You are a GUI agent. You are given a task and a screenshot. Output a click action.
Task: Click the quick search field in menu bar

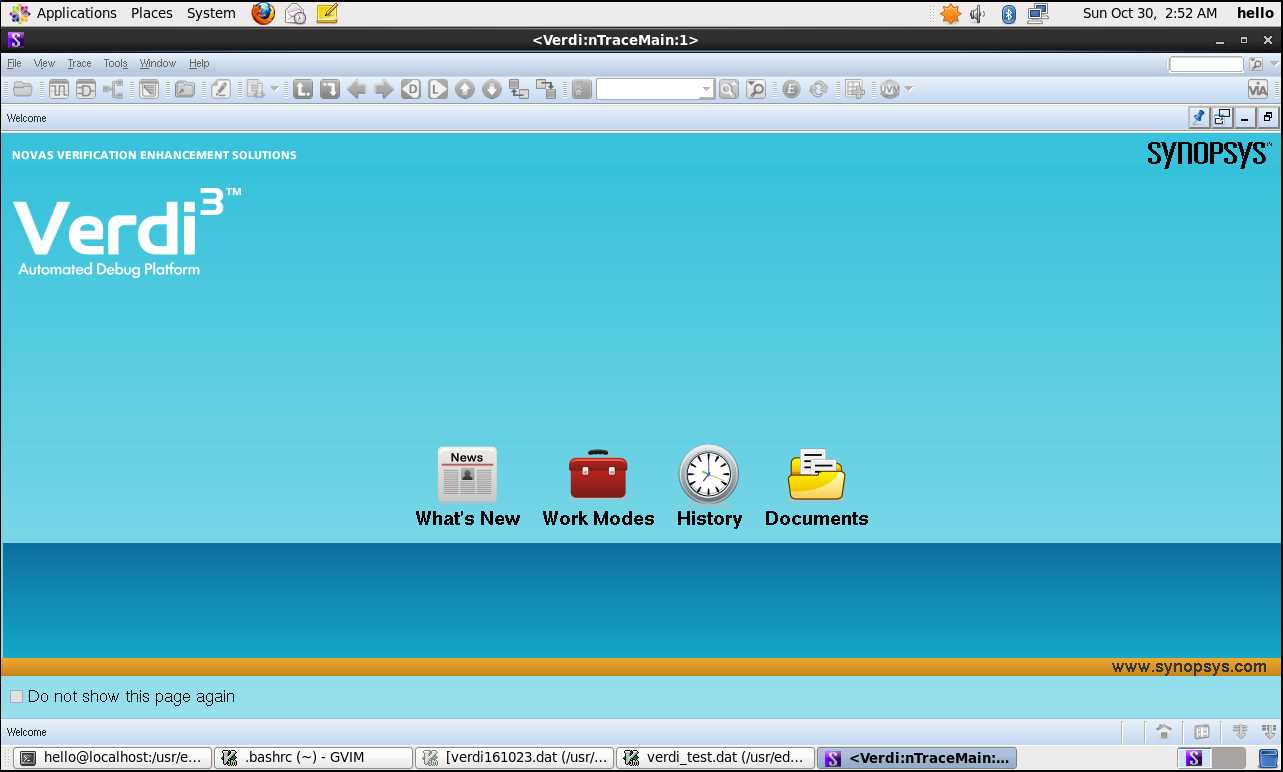[1206, 64]
